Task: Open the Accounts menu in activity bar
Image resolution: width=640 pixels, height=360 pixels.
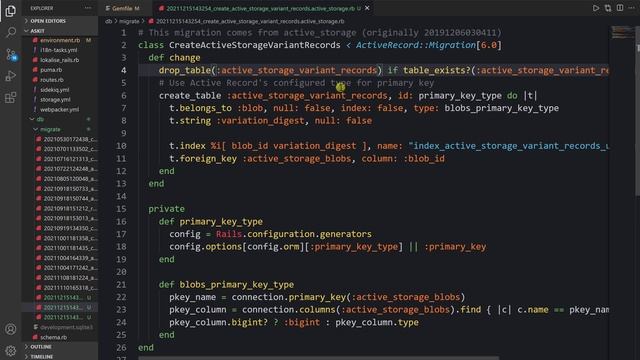Action: click(11, 329)
